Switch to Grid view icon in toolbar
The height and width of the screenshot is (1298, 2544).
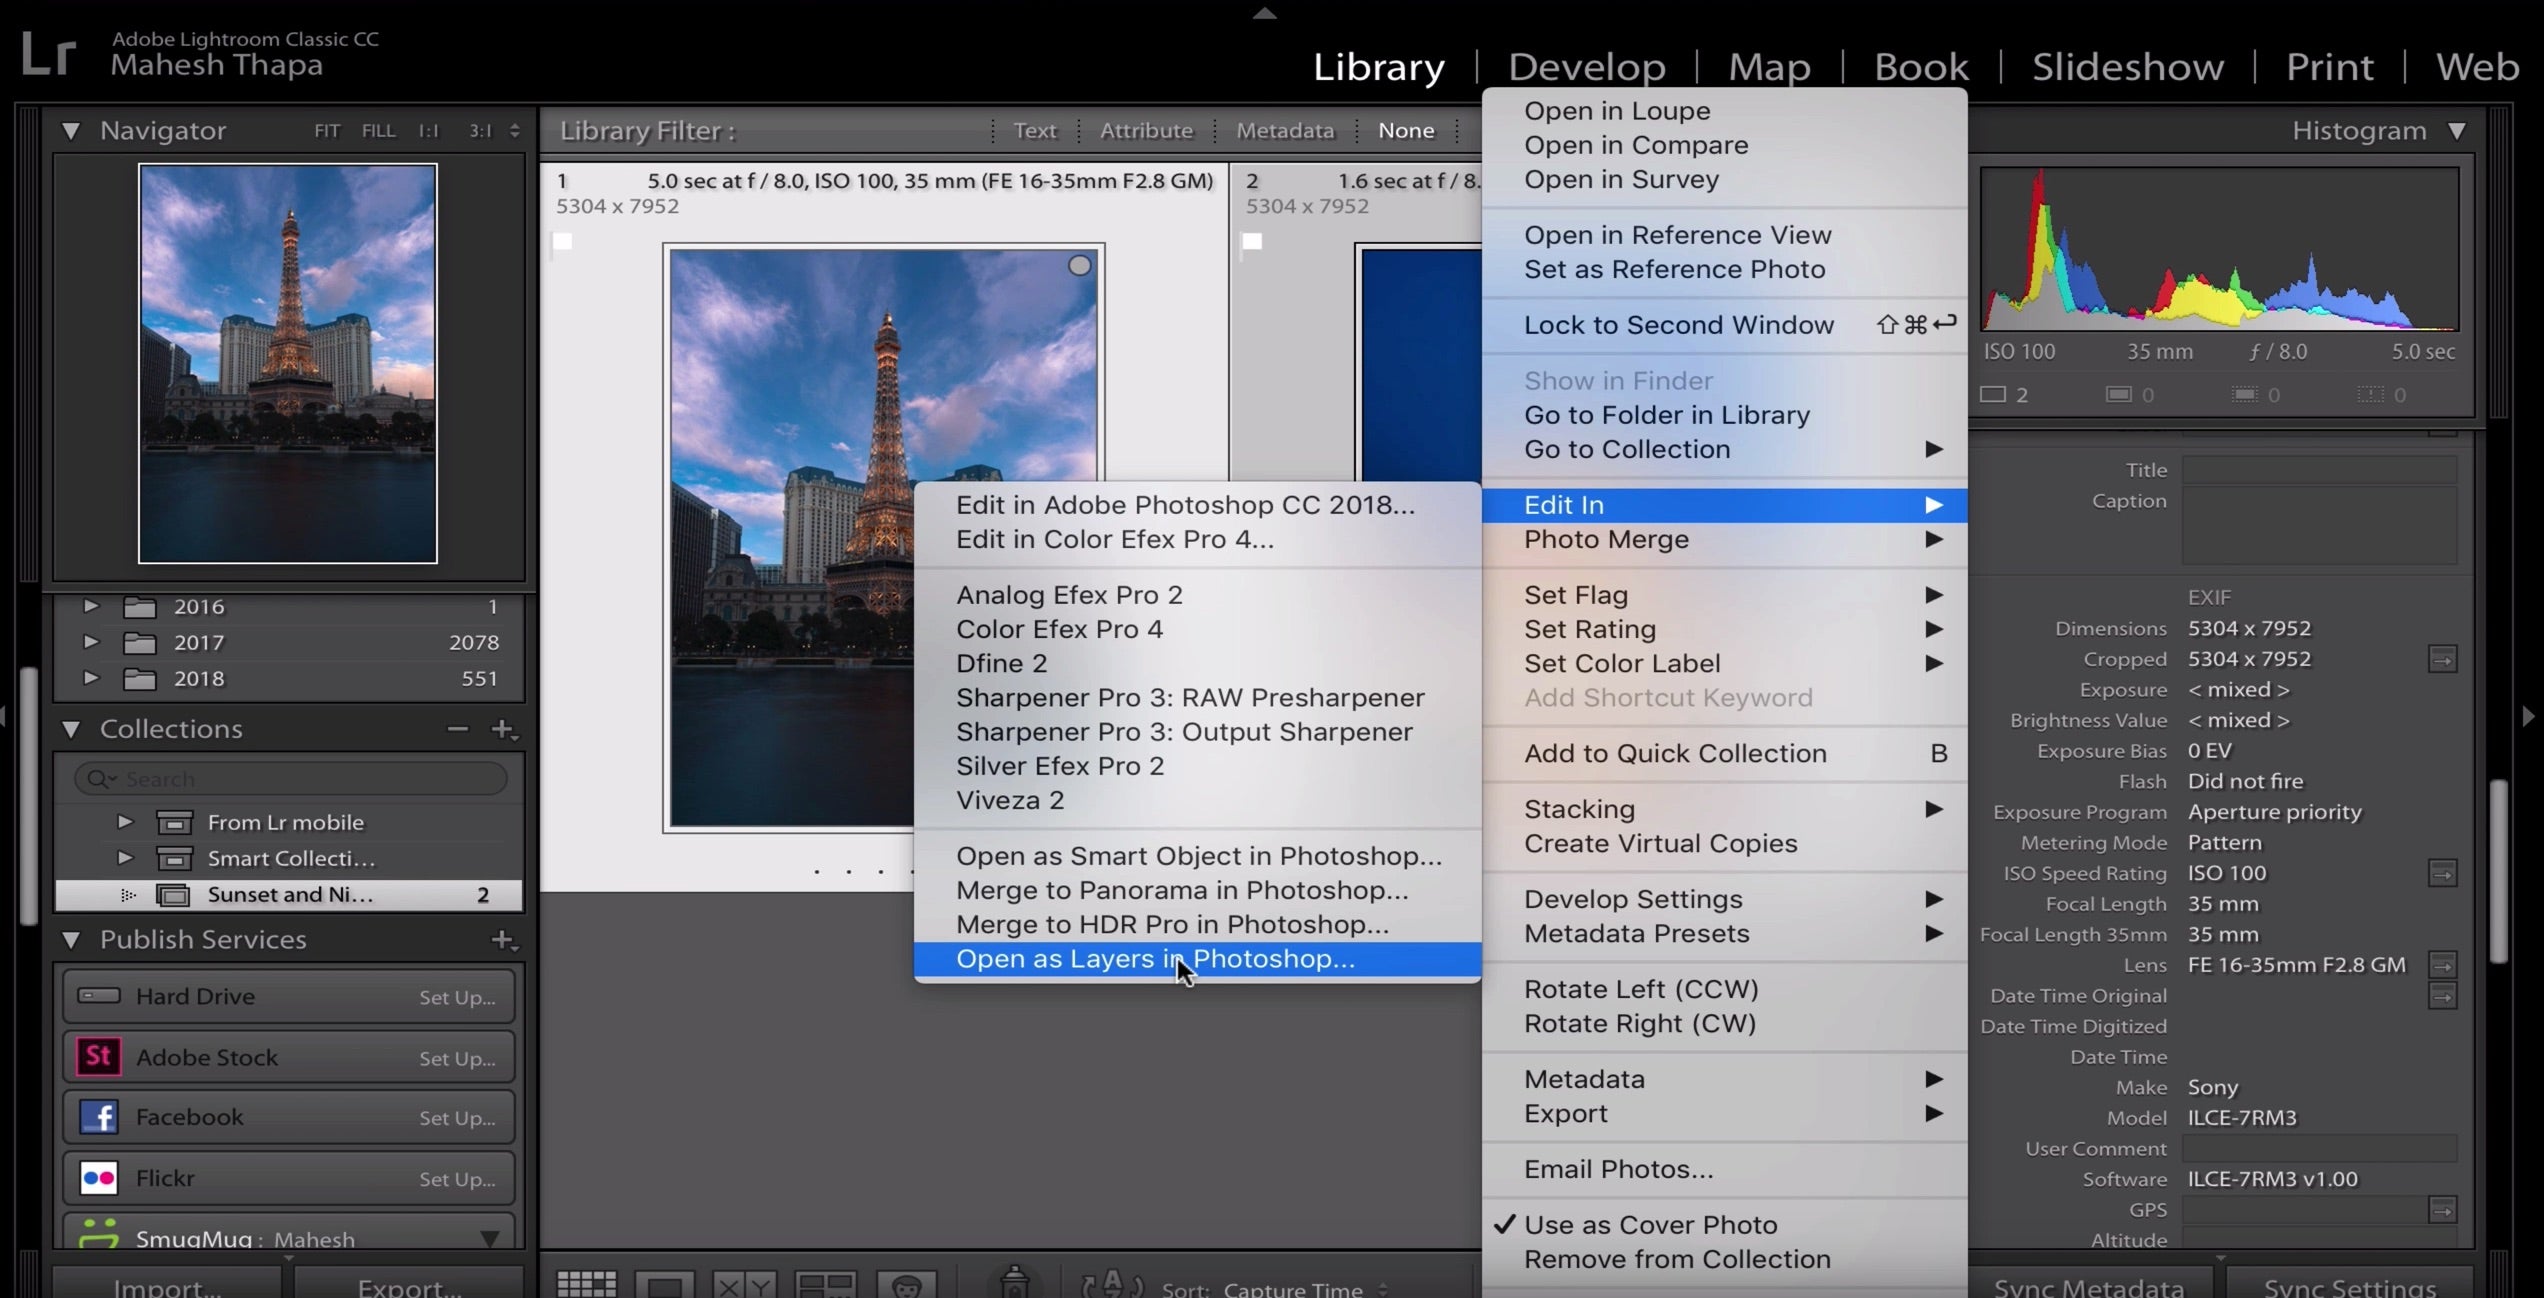click(586, 1284)
